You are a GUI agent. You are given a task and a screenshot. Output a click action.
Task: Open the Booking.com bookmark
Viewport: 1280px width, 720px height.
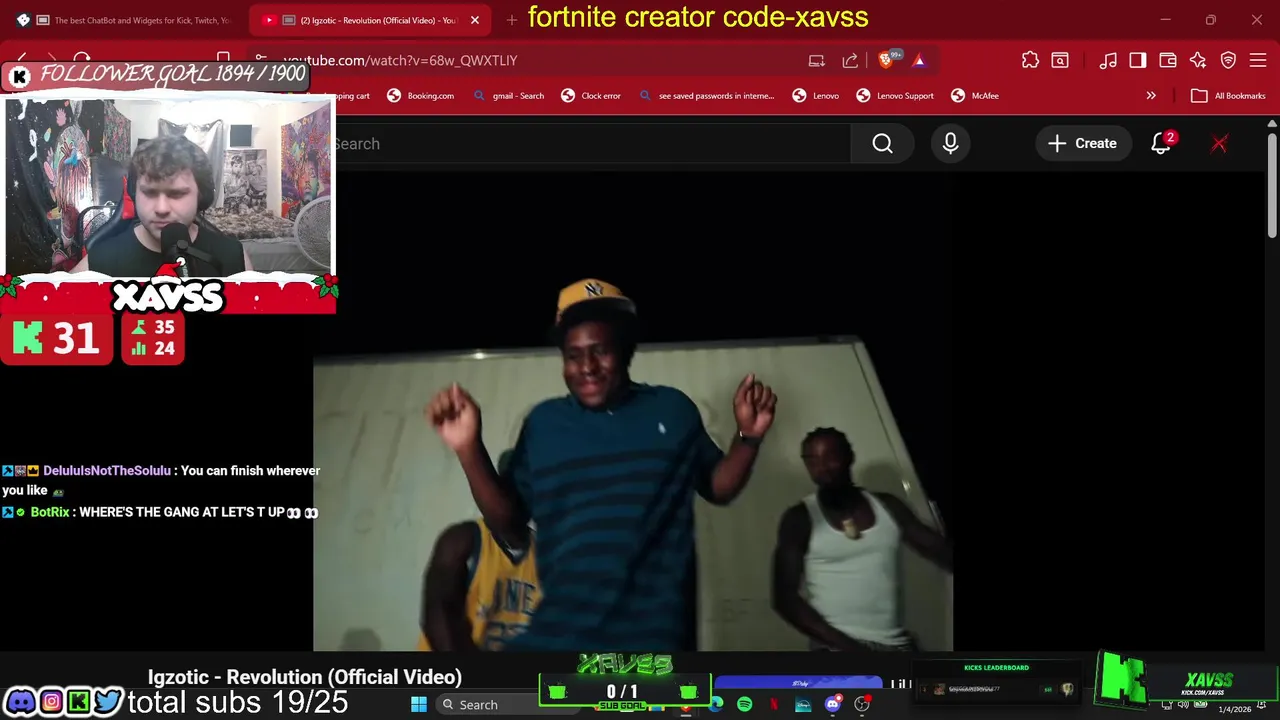click(421, 96)
